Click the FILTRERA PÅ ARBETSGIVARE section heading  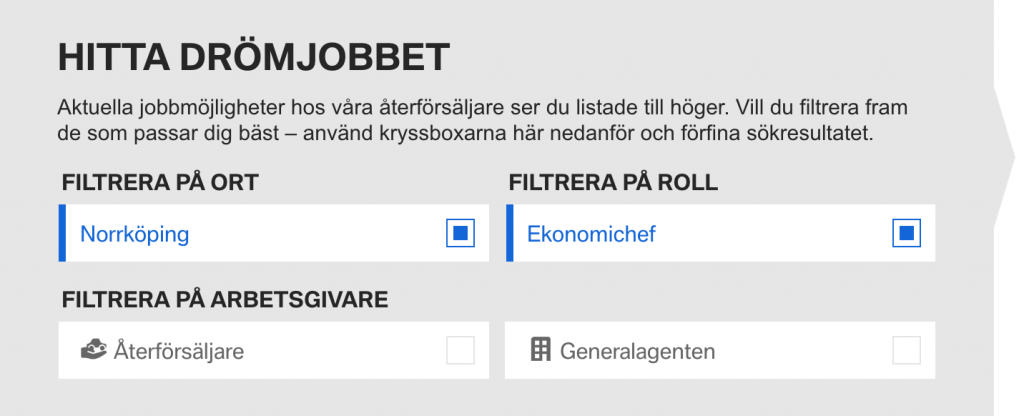225,300
